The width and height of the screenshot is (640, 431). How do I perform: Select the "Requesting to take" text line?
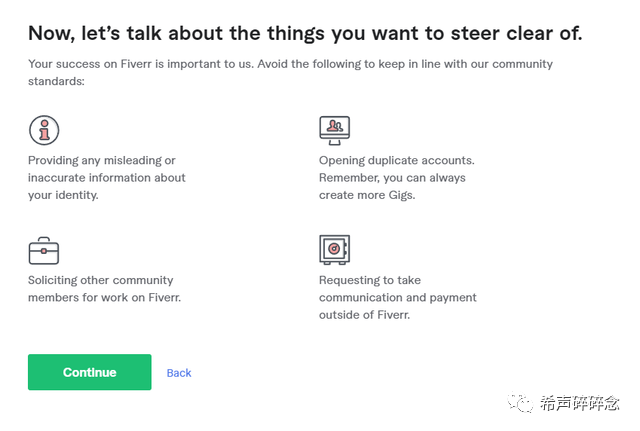[x=369, y=280]
